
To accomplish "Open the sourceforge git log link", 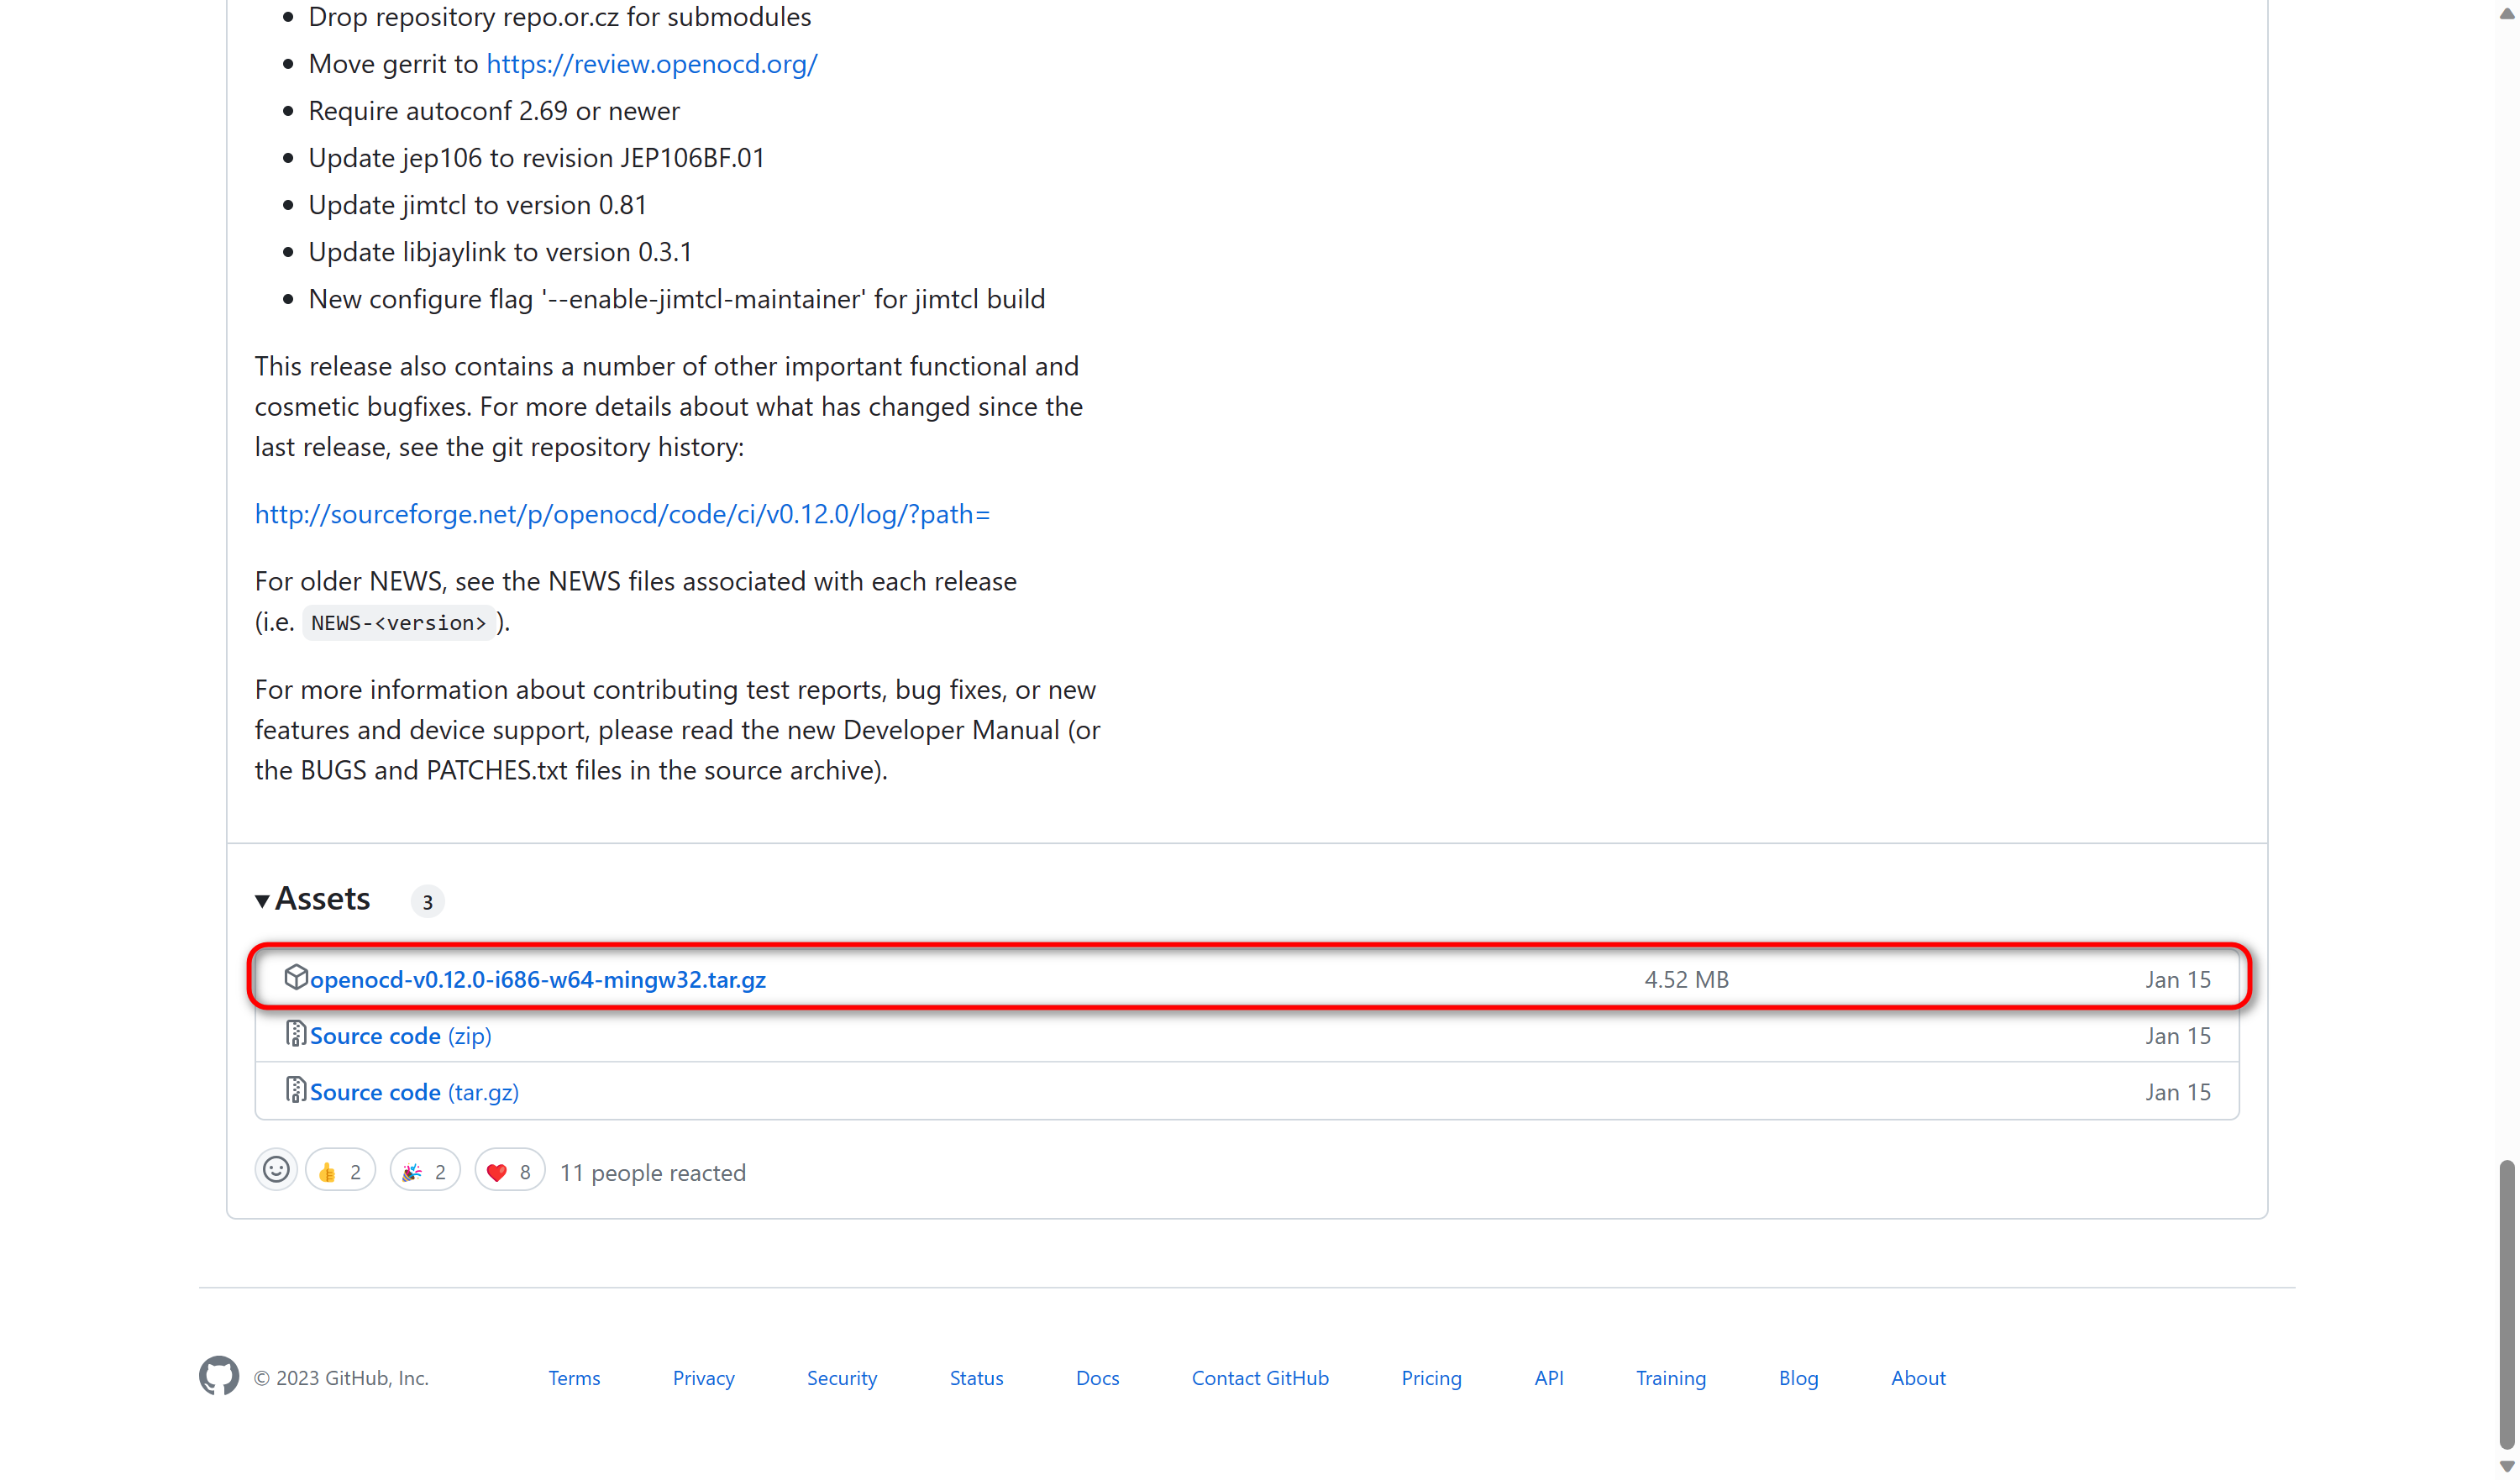I will tap(622, 514).
